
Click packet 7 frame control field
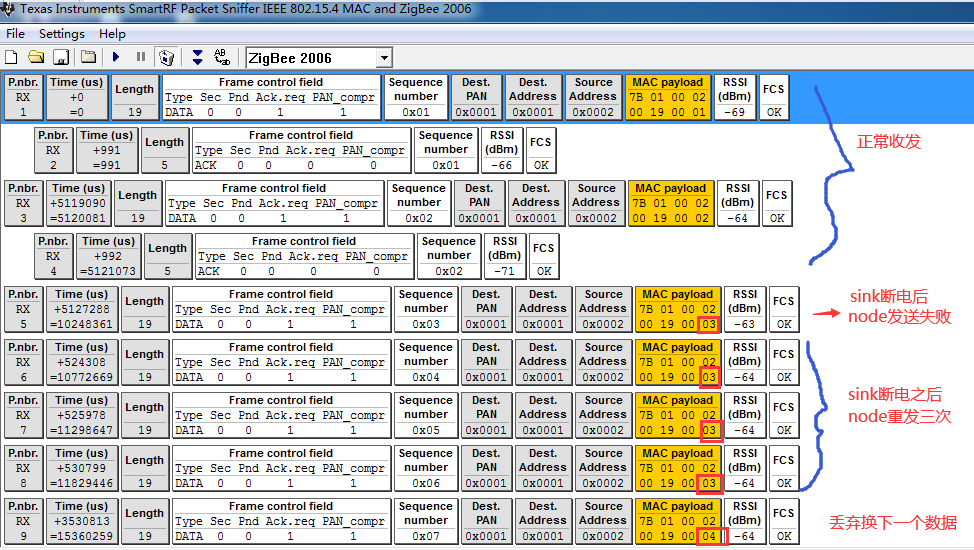281,415
